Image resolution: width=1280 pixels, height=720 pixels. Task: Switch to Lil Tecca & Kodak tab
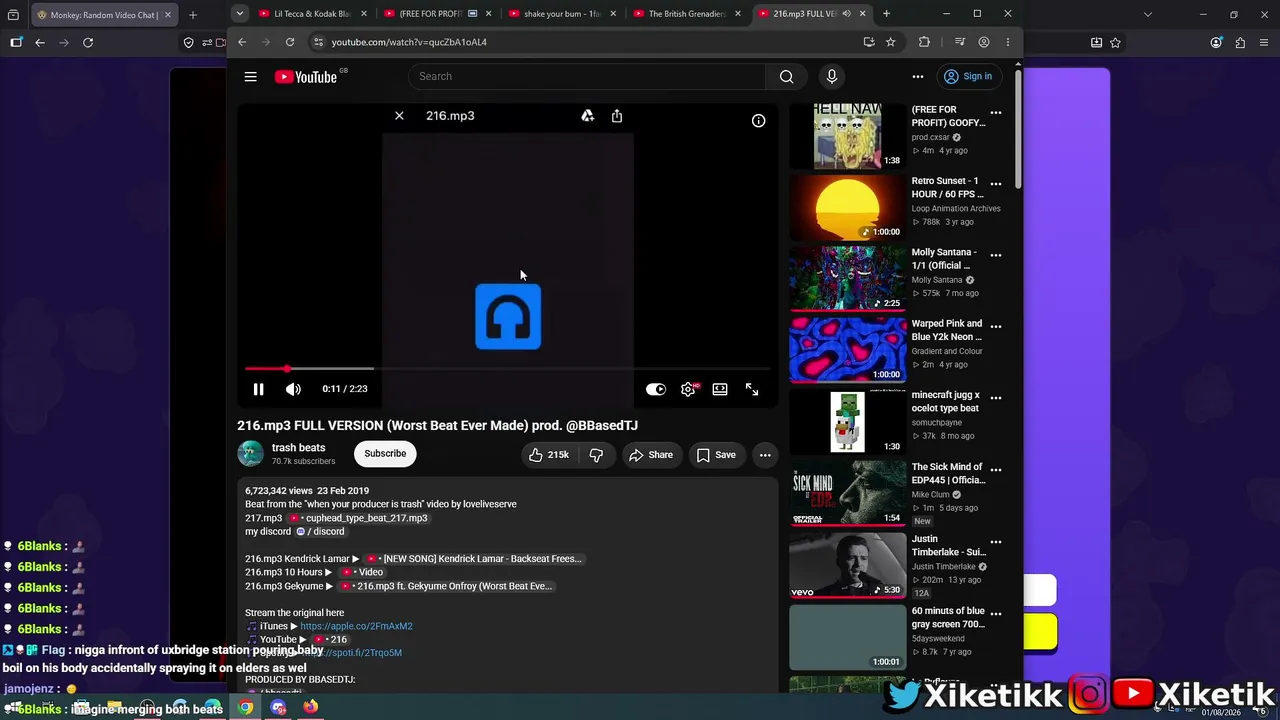(311, 14)
